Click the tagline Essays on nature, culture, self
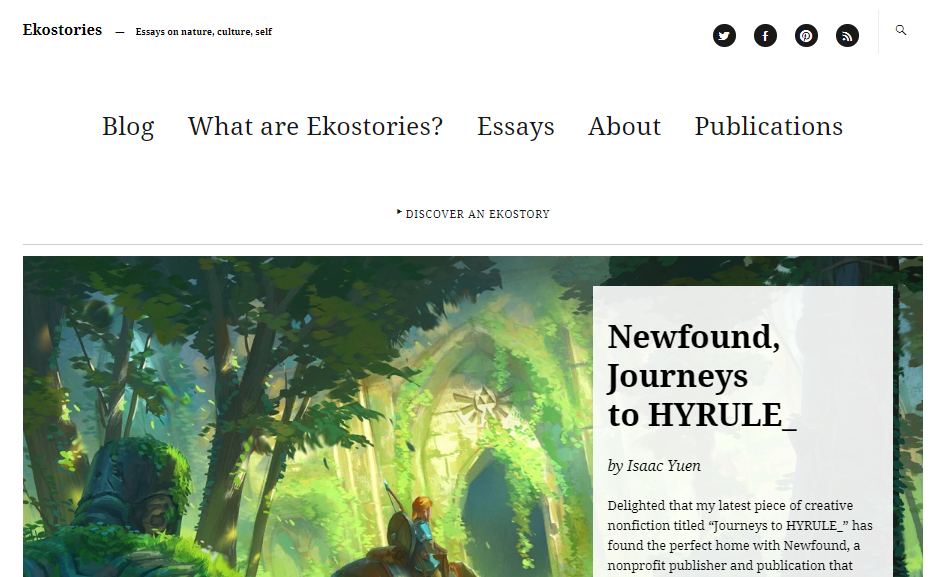 point(203,32)
